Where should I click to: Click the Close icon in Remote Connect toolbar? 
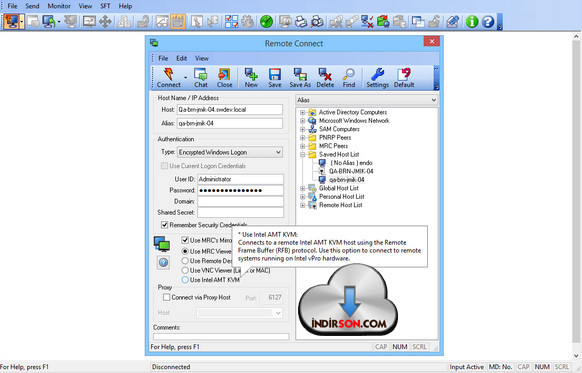click(x=224, y=78)
